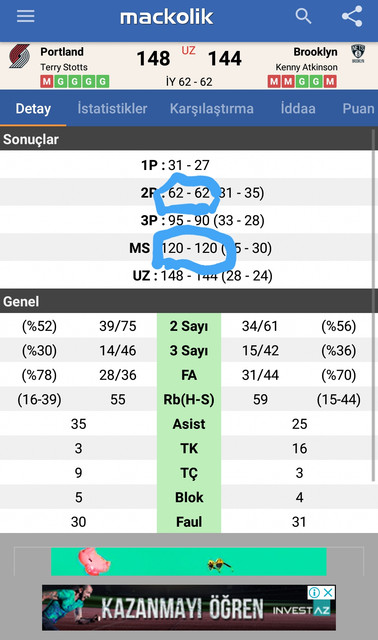The width and height of the screenshot is (378, 640).
Task: Tap Brooklyn's last red M form badge
Action: coord(330,82)
